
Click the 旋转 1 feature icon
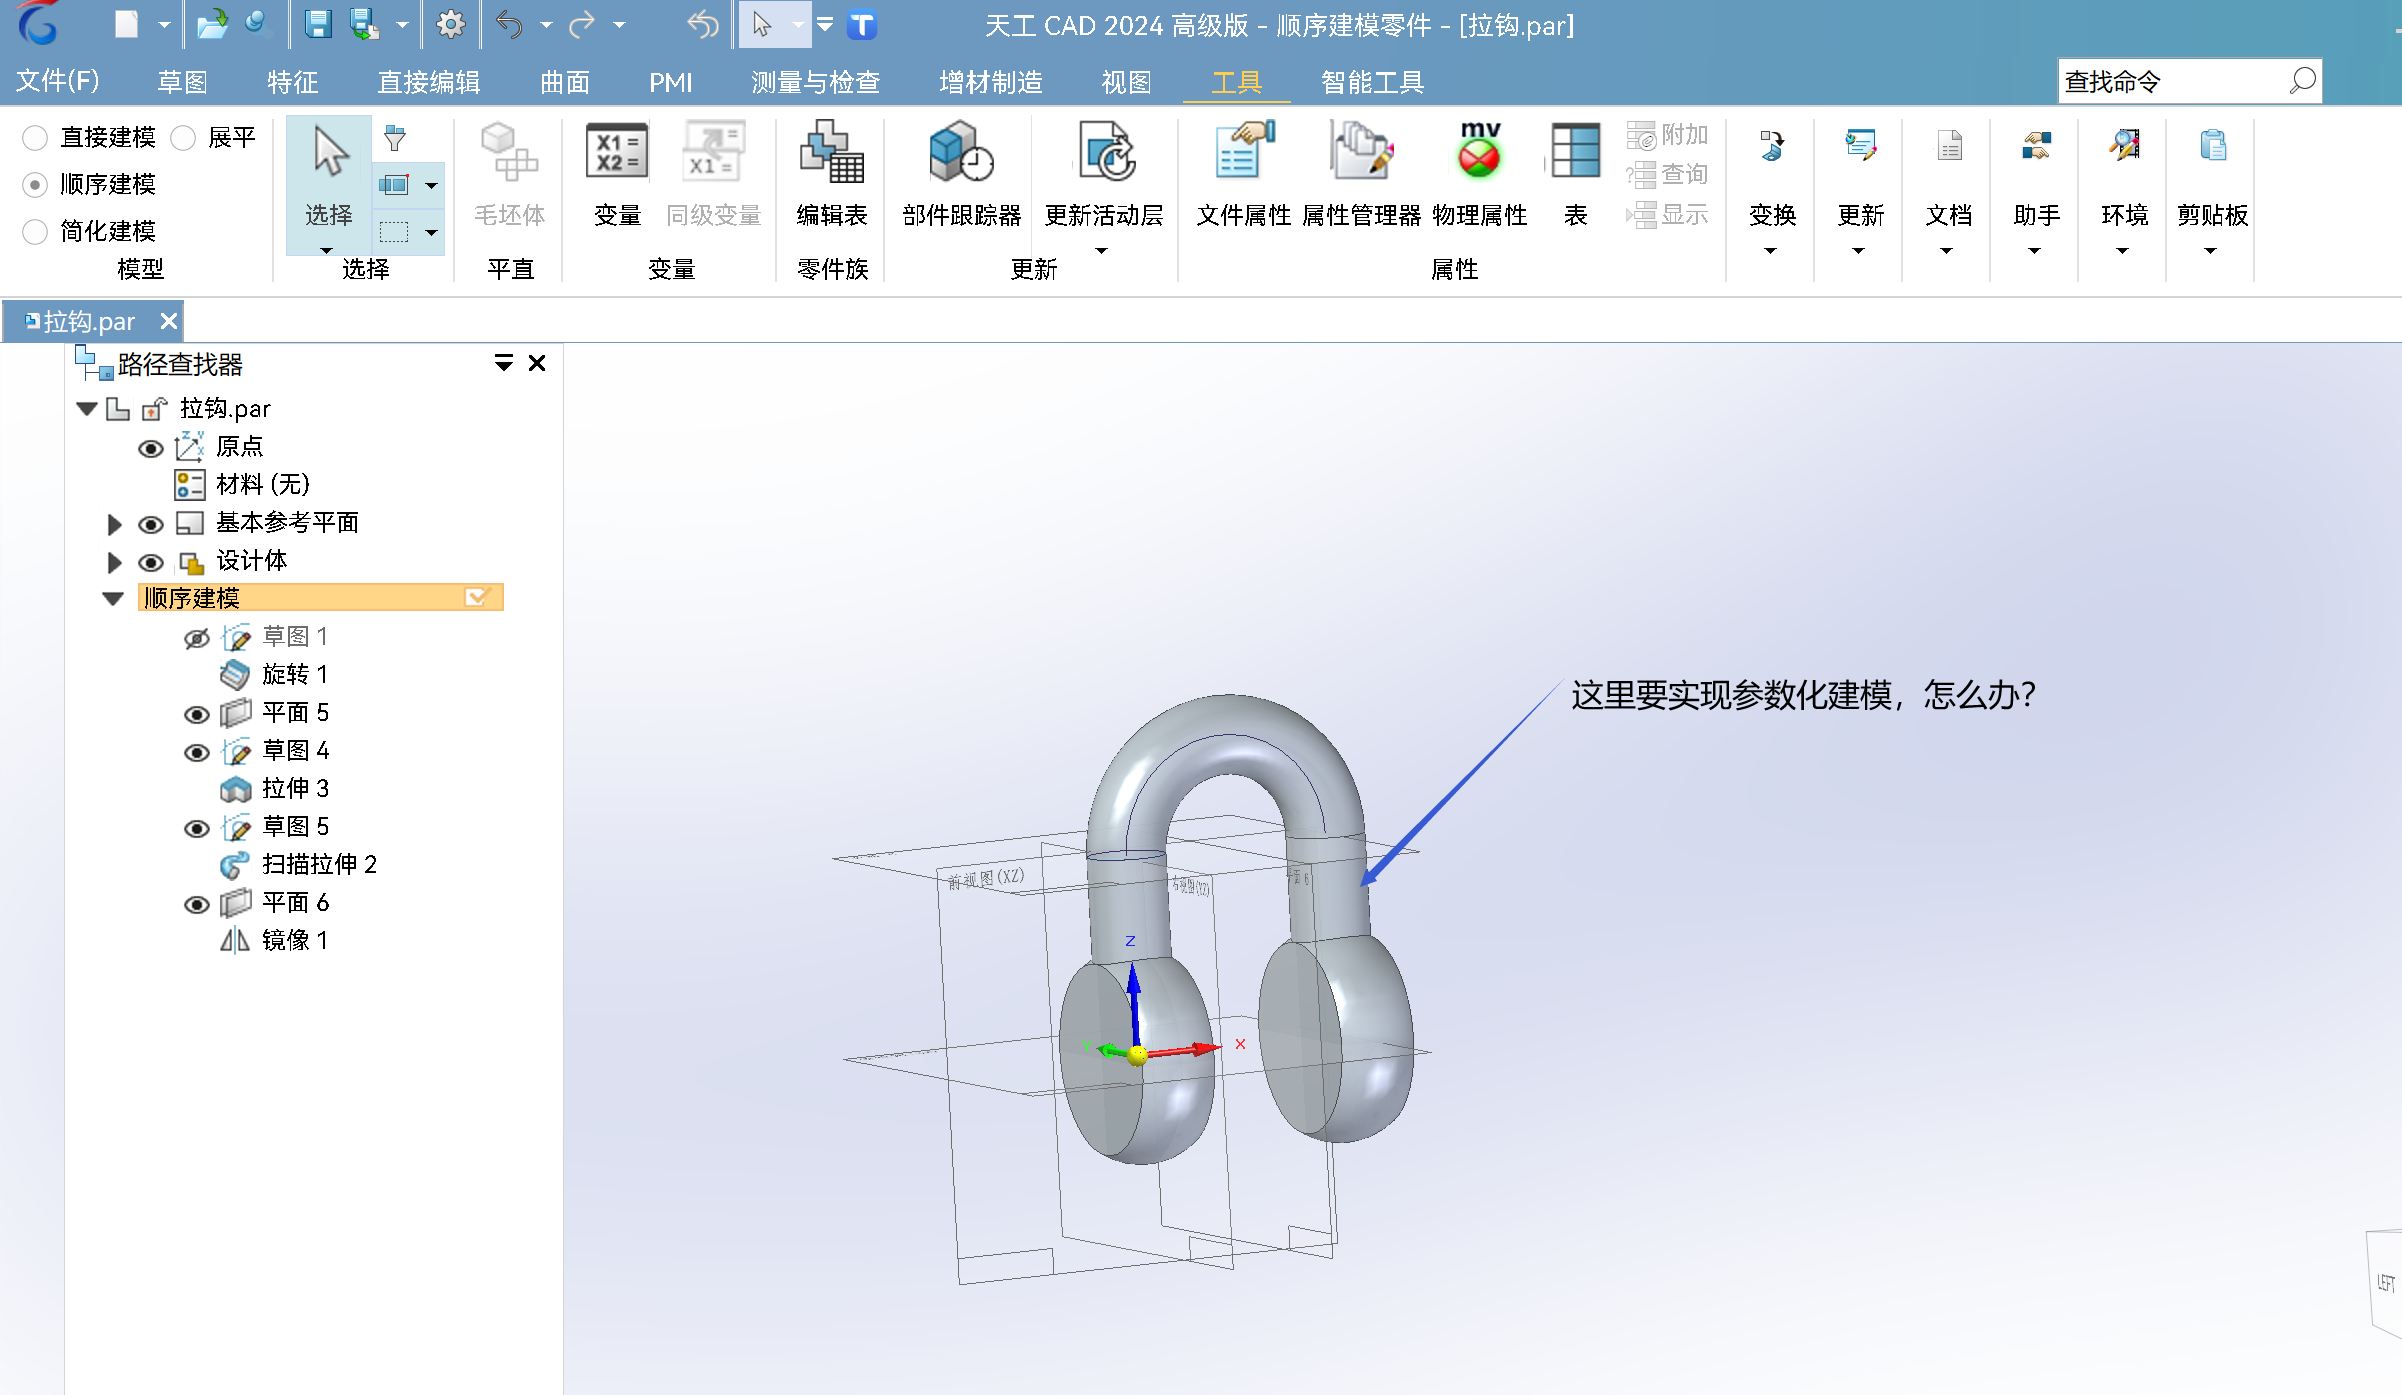click(x=235, y=675)
